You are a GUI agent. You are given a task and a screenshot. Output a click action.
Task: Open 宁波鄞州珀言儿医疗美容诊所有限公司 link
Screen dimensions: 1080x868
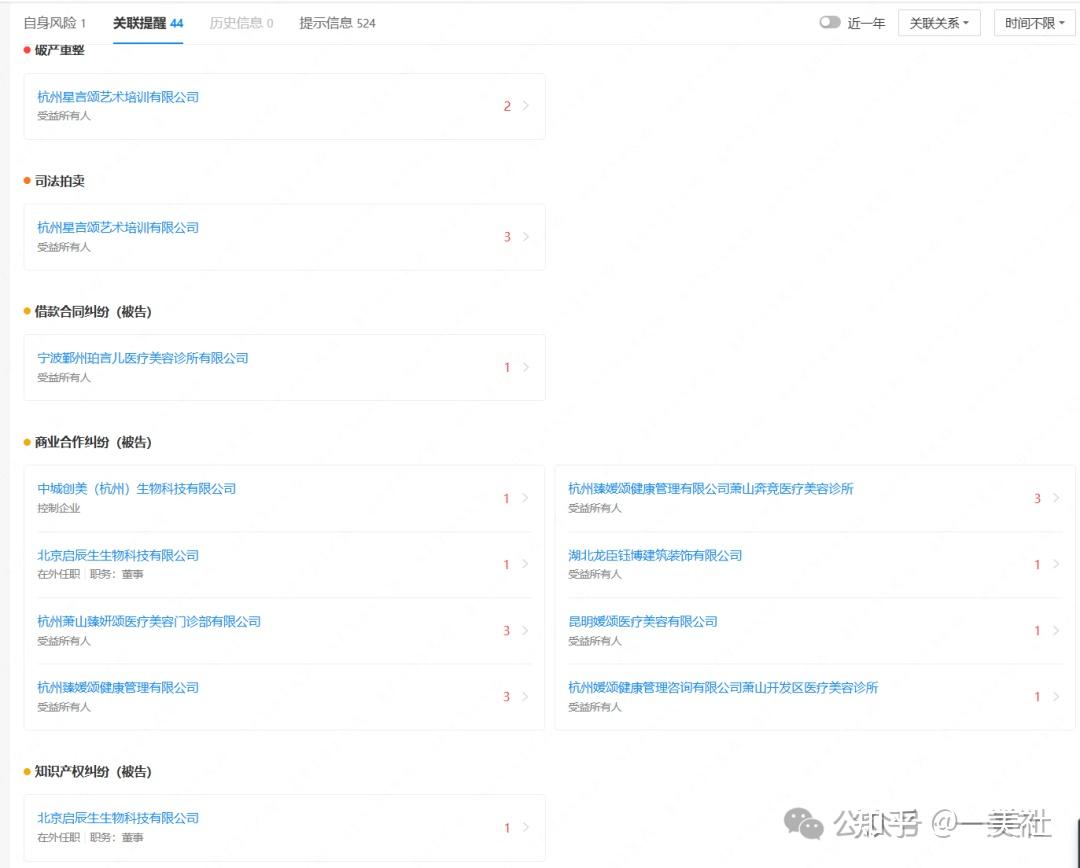143,358
